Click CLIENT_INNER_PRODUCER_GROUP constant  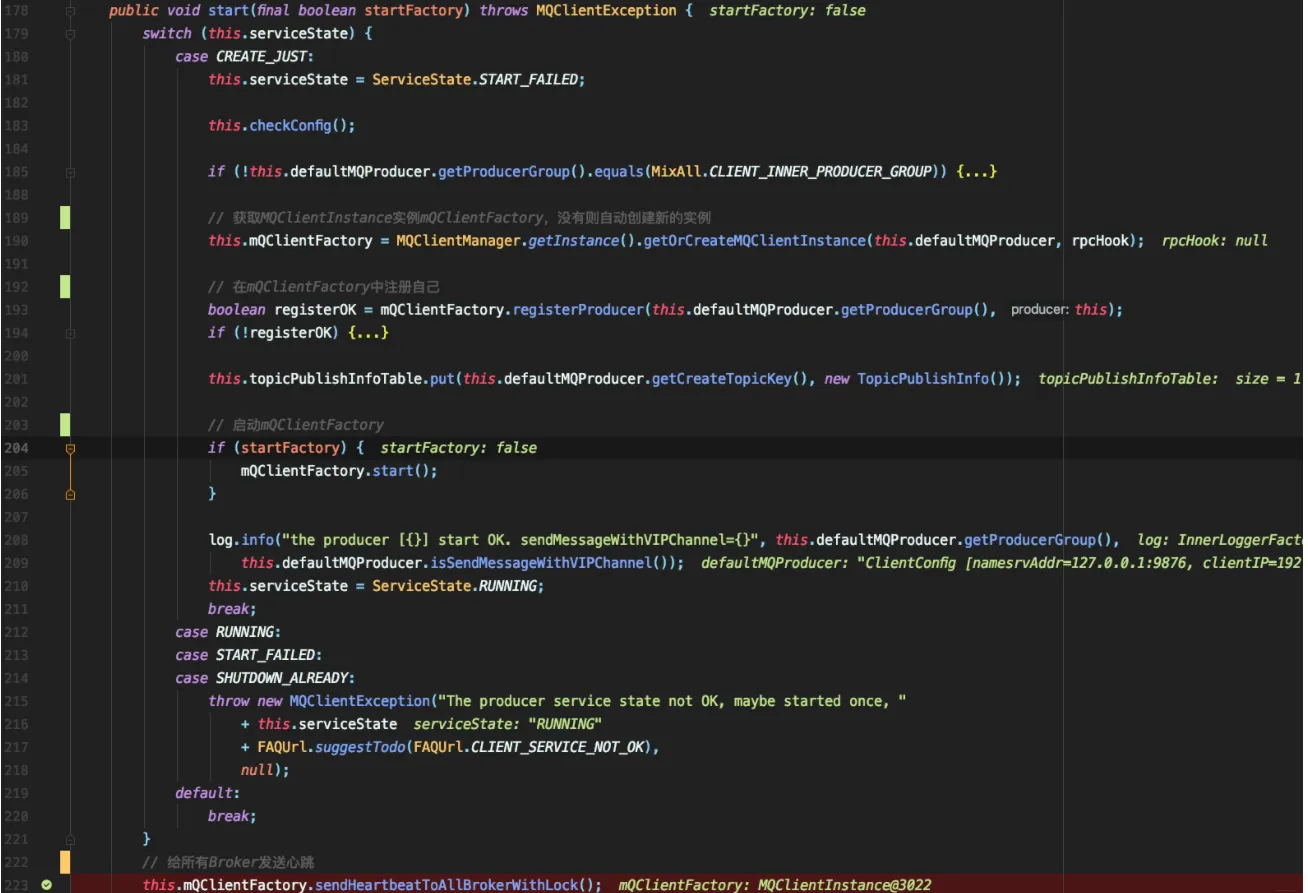click(x=821, y=172)
